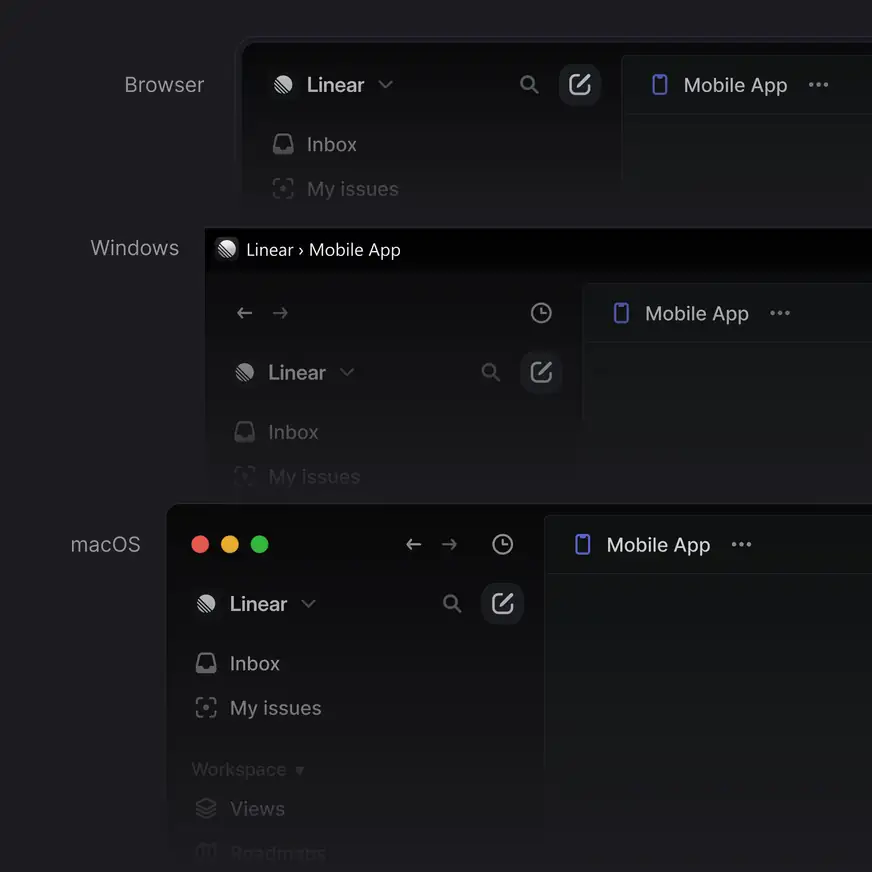The height and width of the screenshot is (872, 872).
Task: Open recent history clock in macOS window
Action: click(503, 544)
